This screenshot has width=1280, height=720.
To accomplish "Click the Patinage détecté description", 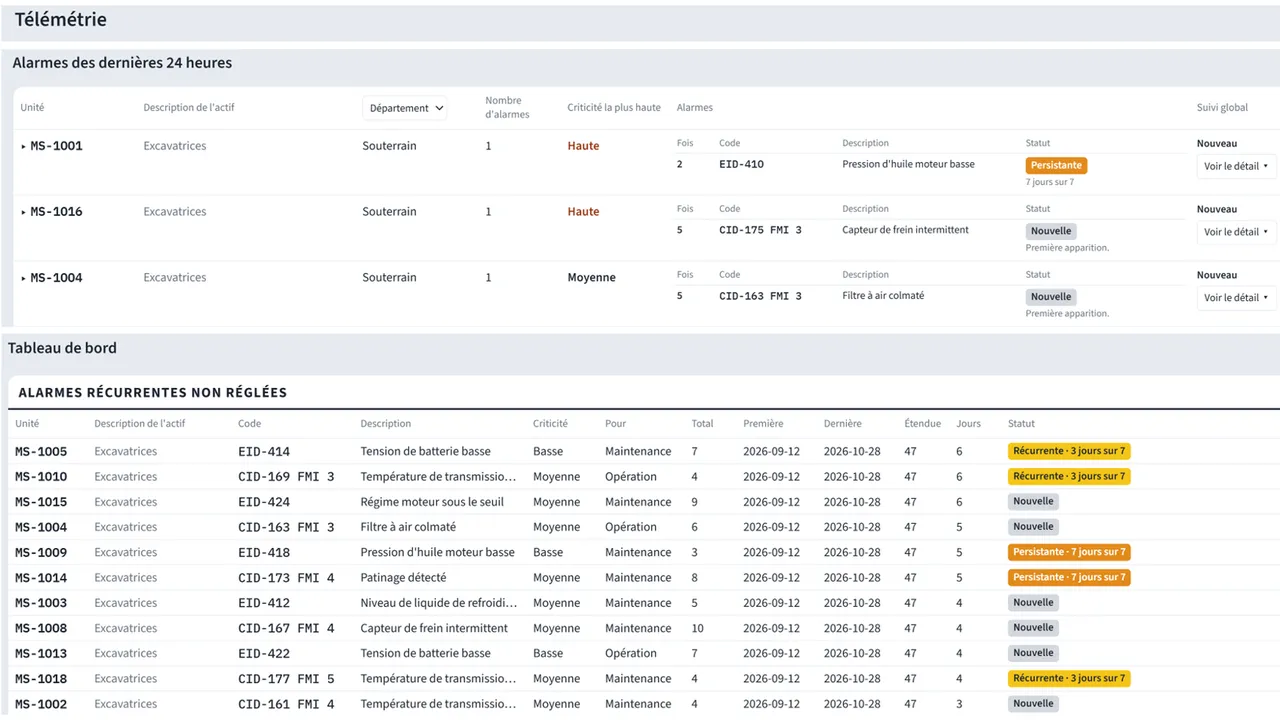I will 403,578.
